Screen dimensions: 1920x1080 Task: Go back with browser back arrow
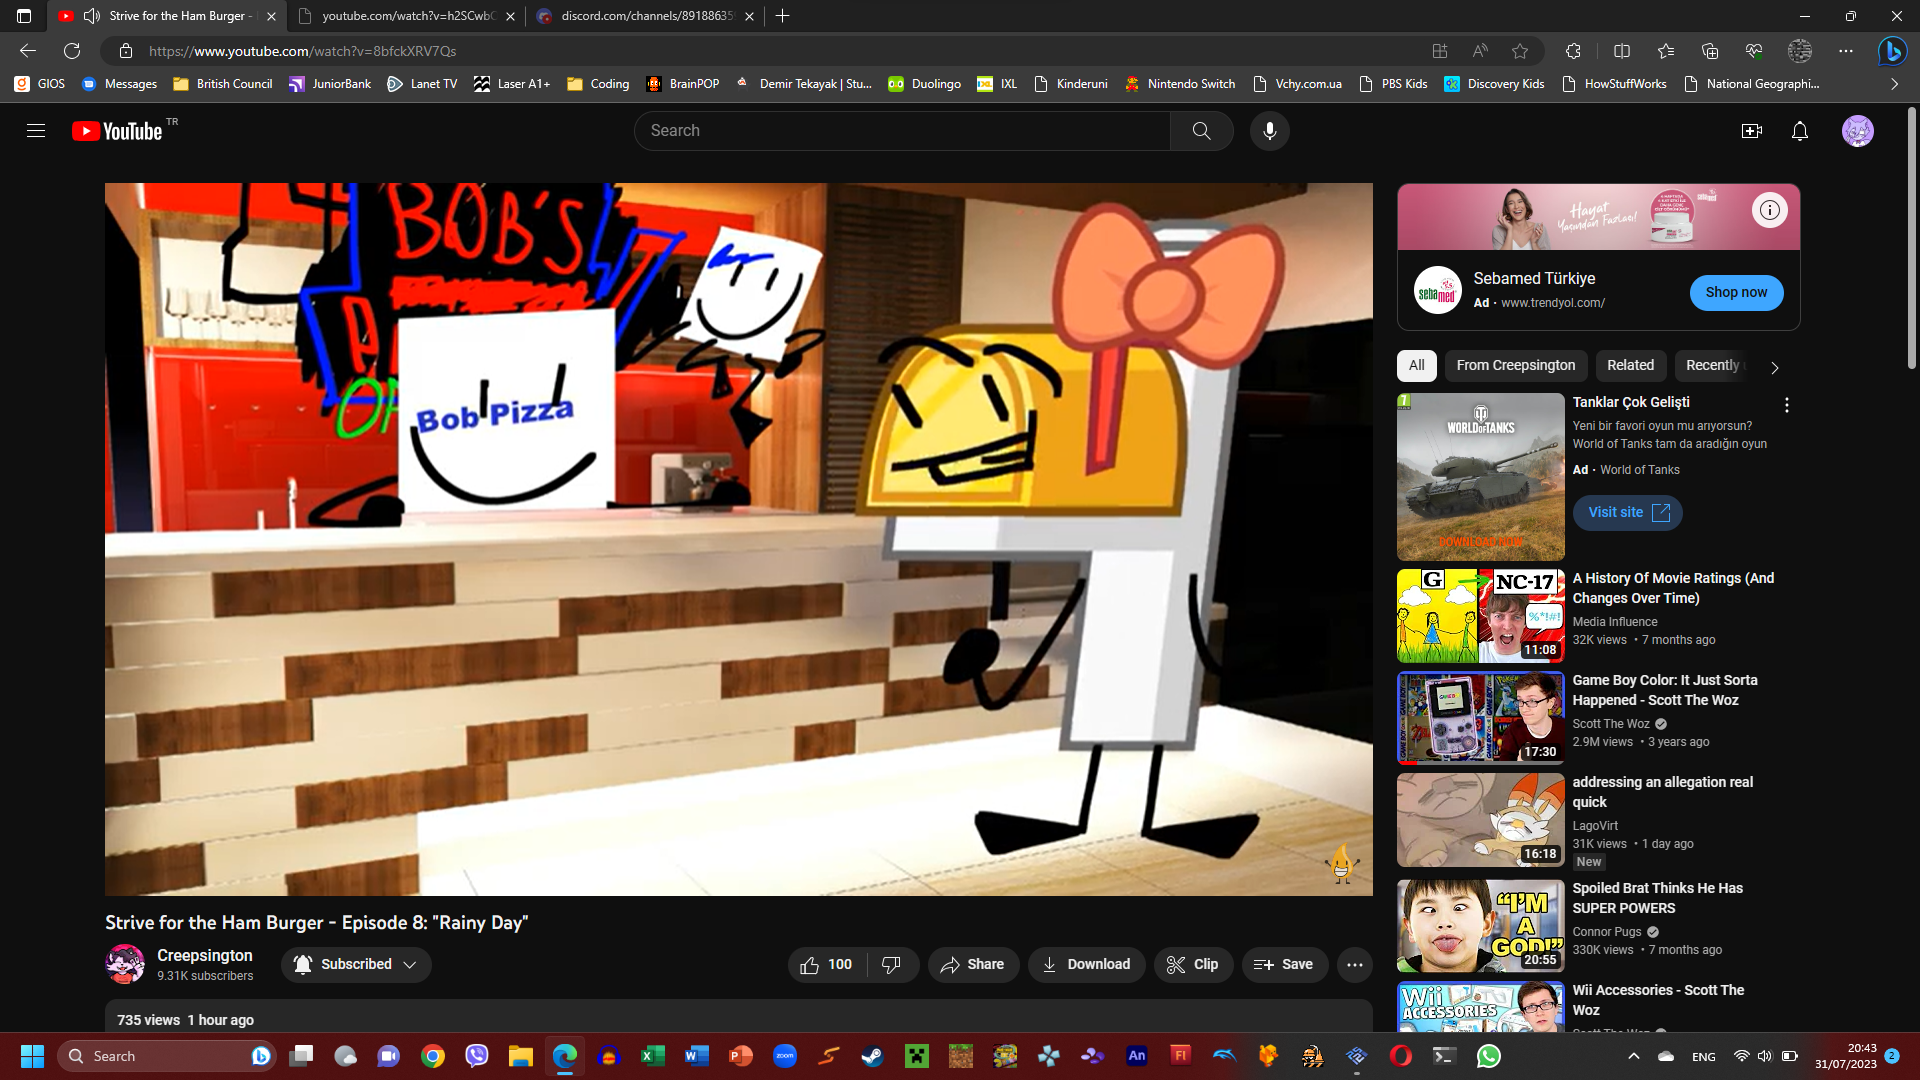(28, 51)
